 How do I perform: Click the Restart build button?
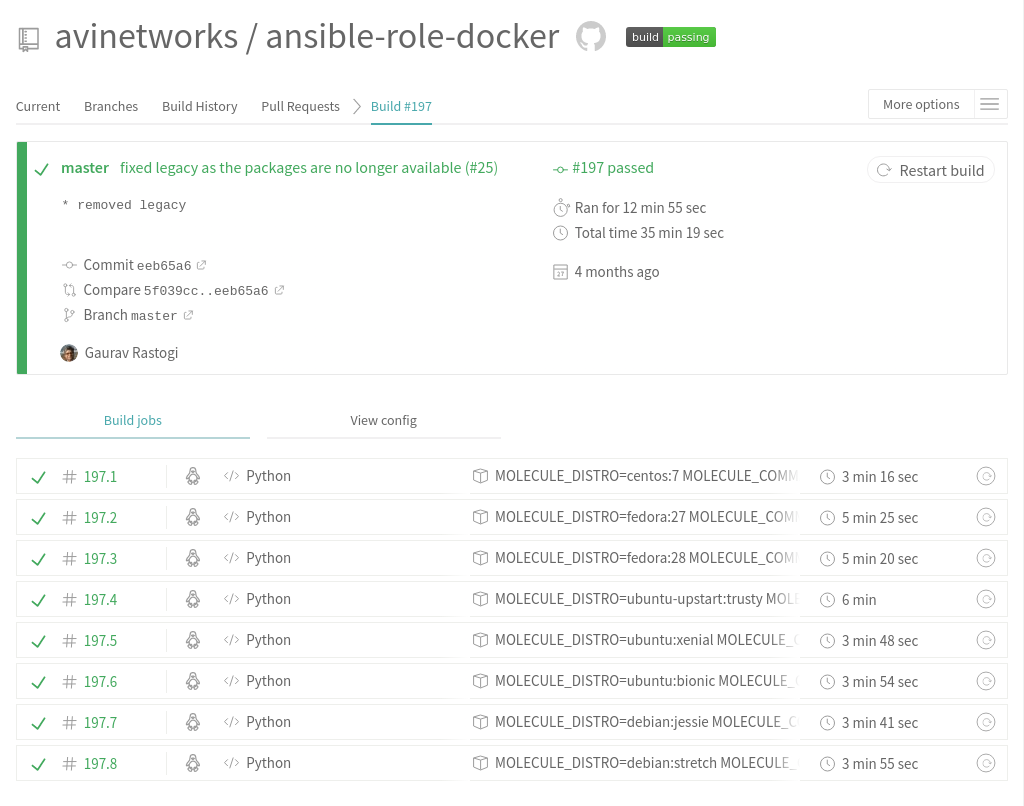pyautogui.click(x=931, y=170)
